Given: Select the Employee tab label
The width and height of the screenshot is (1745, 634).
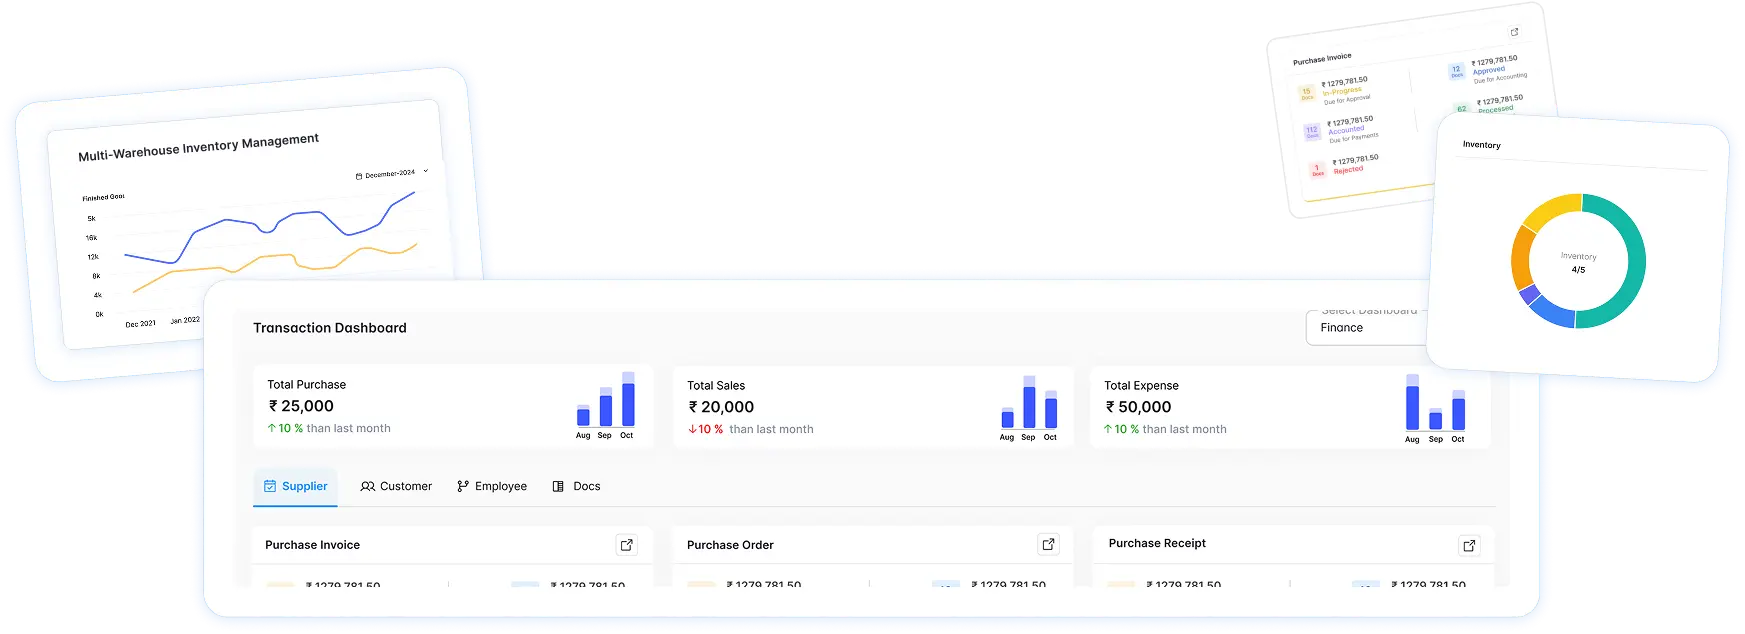Looking at the screenshot, I should pos(500,487).
